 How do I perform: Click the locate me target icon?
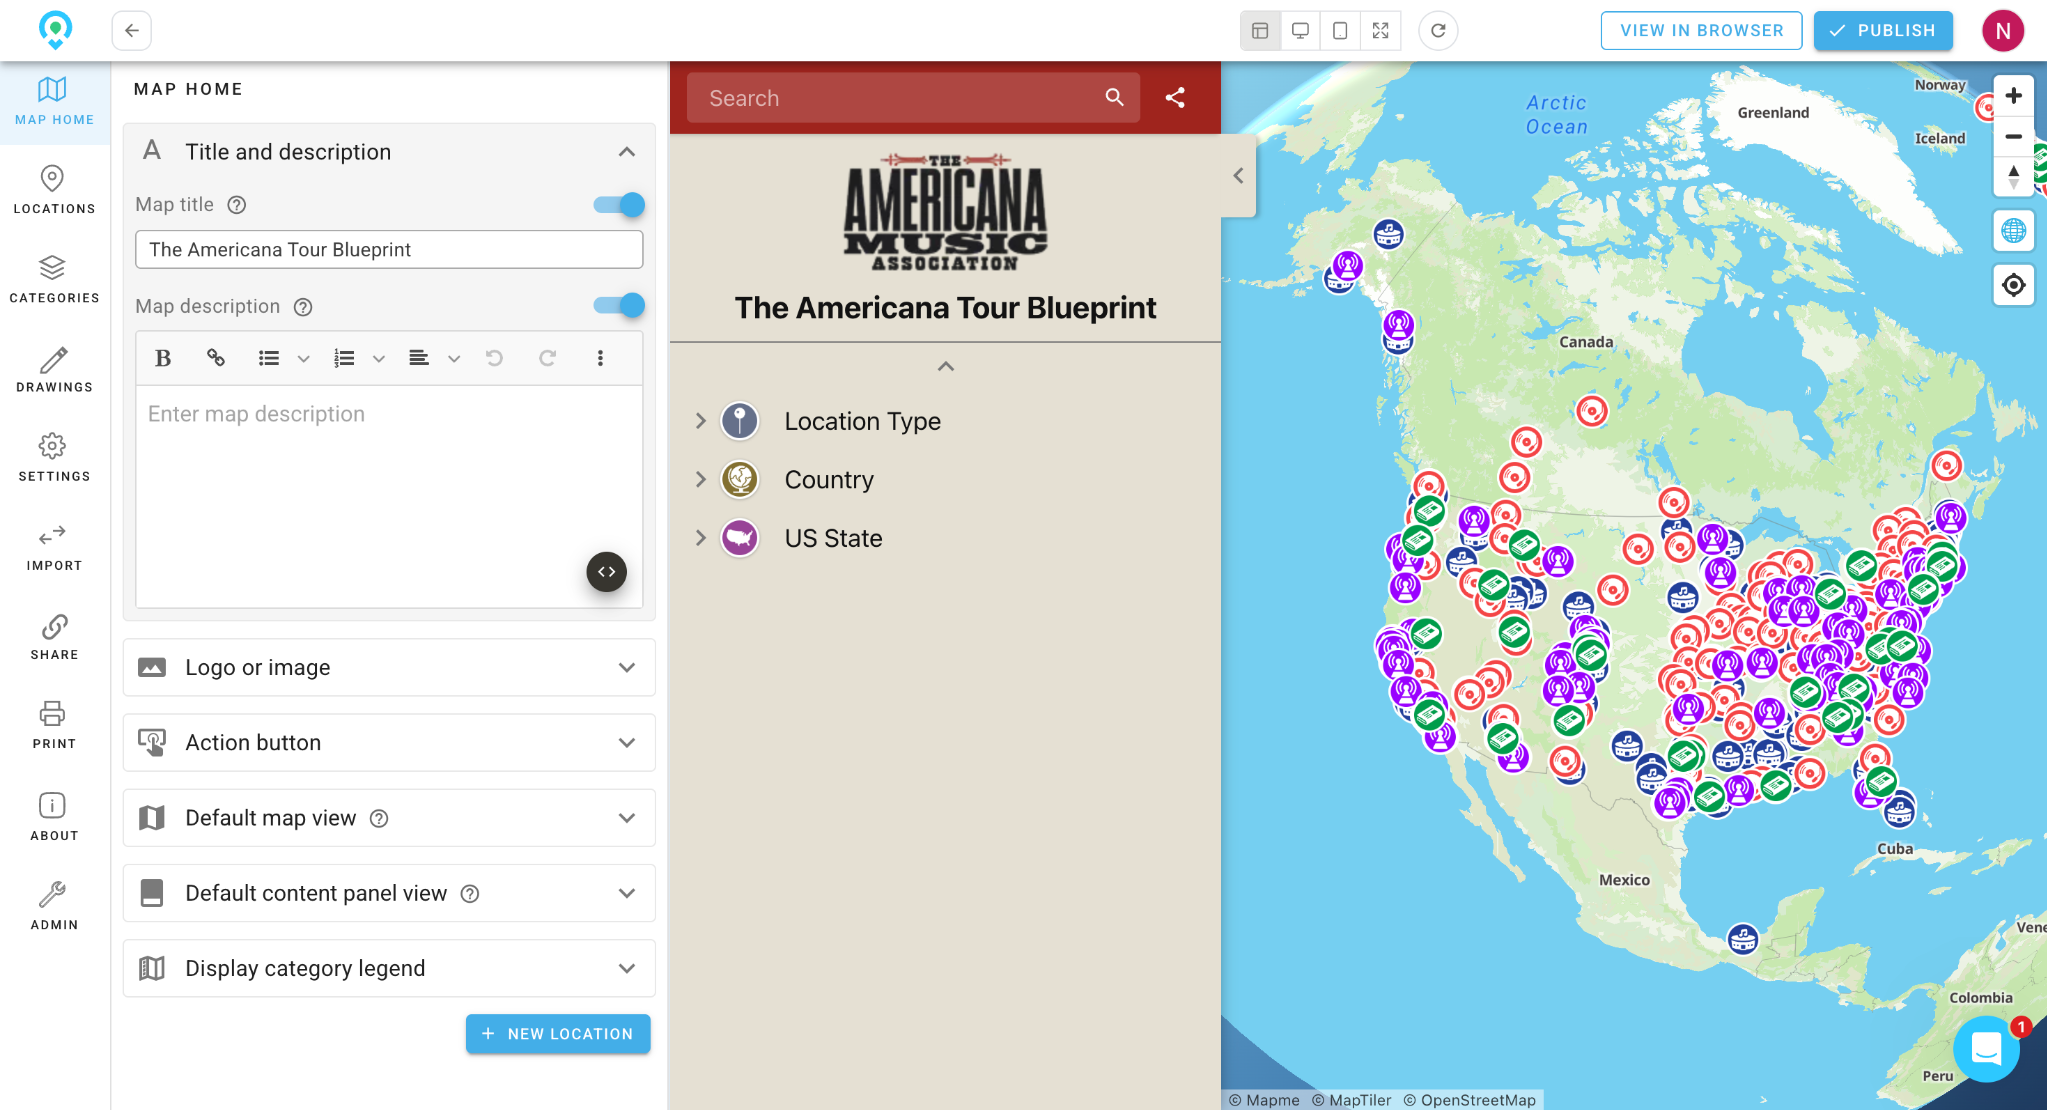tap(2013, 285)
